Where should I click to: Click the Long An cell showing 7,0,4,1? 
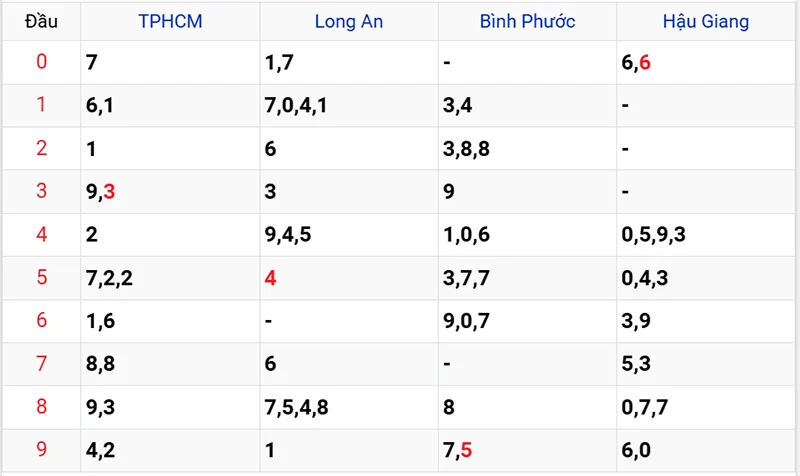(x=295, y=106)
